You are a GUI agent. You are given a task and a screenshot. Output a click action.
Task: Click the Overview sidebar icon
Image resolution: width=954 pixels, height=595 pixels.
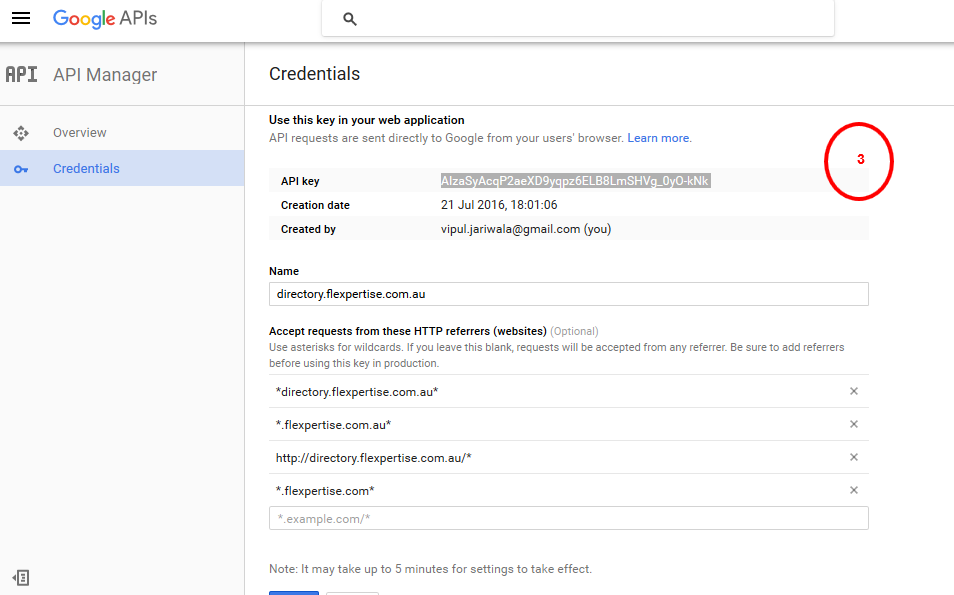pos(21,133)
